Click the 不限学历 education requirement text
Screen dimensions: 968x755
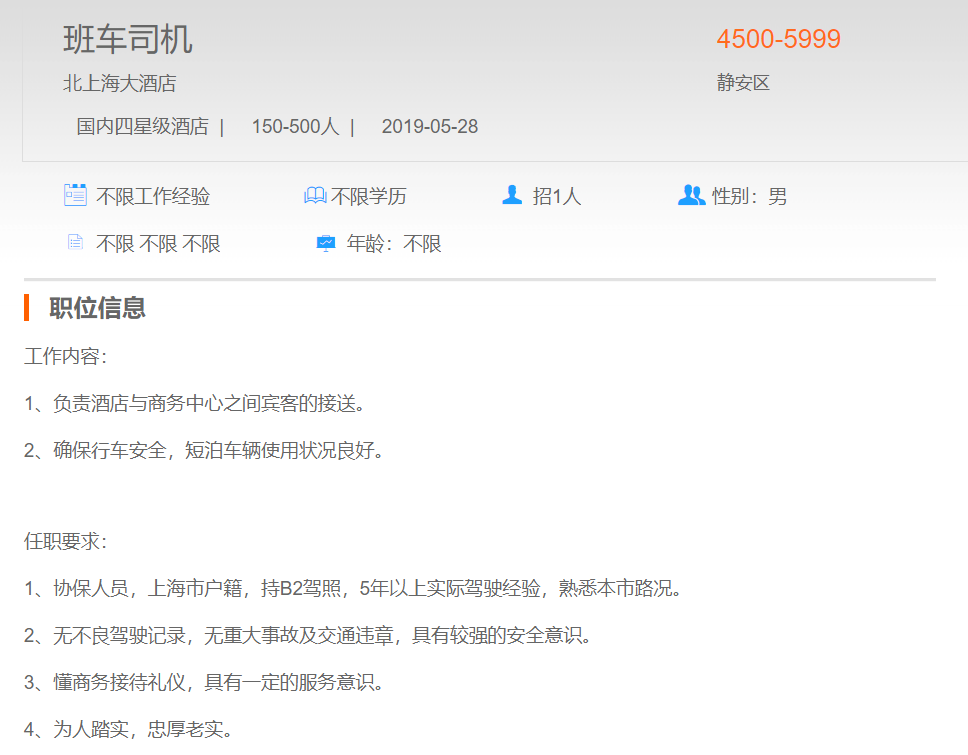point(369,197)
